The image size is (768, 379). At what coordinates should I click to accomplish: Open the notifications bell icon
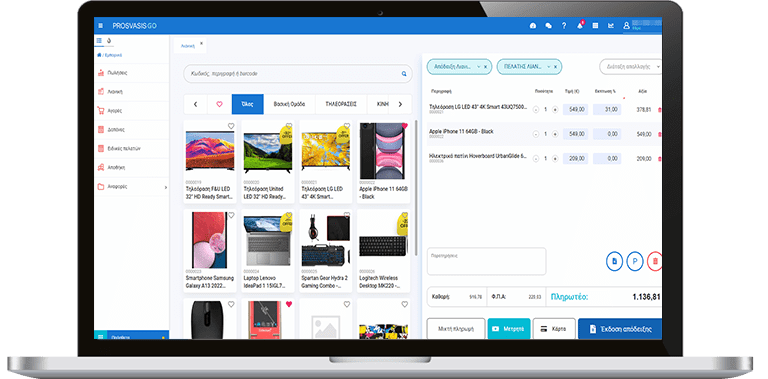point(580,25)
